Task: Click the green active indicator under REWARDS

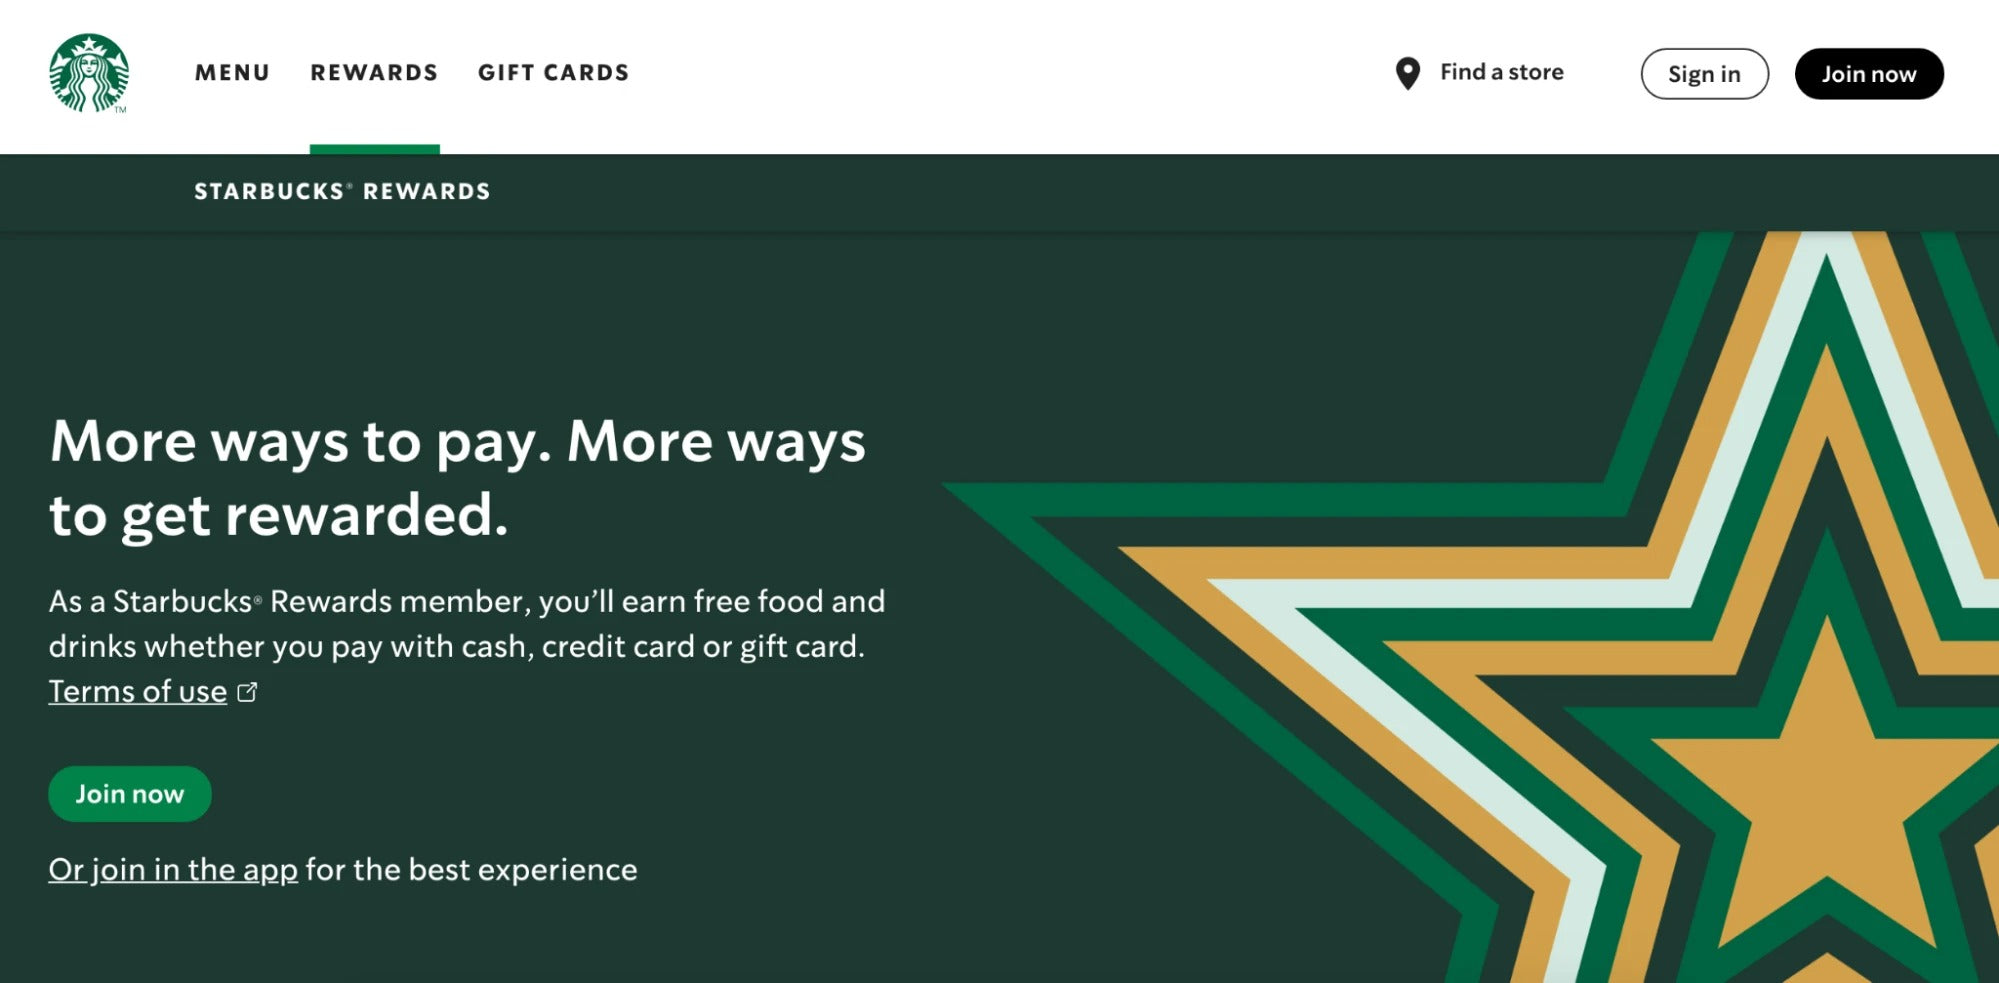Action: coord(374,149)
